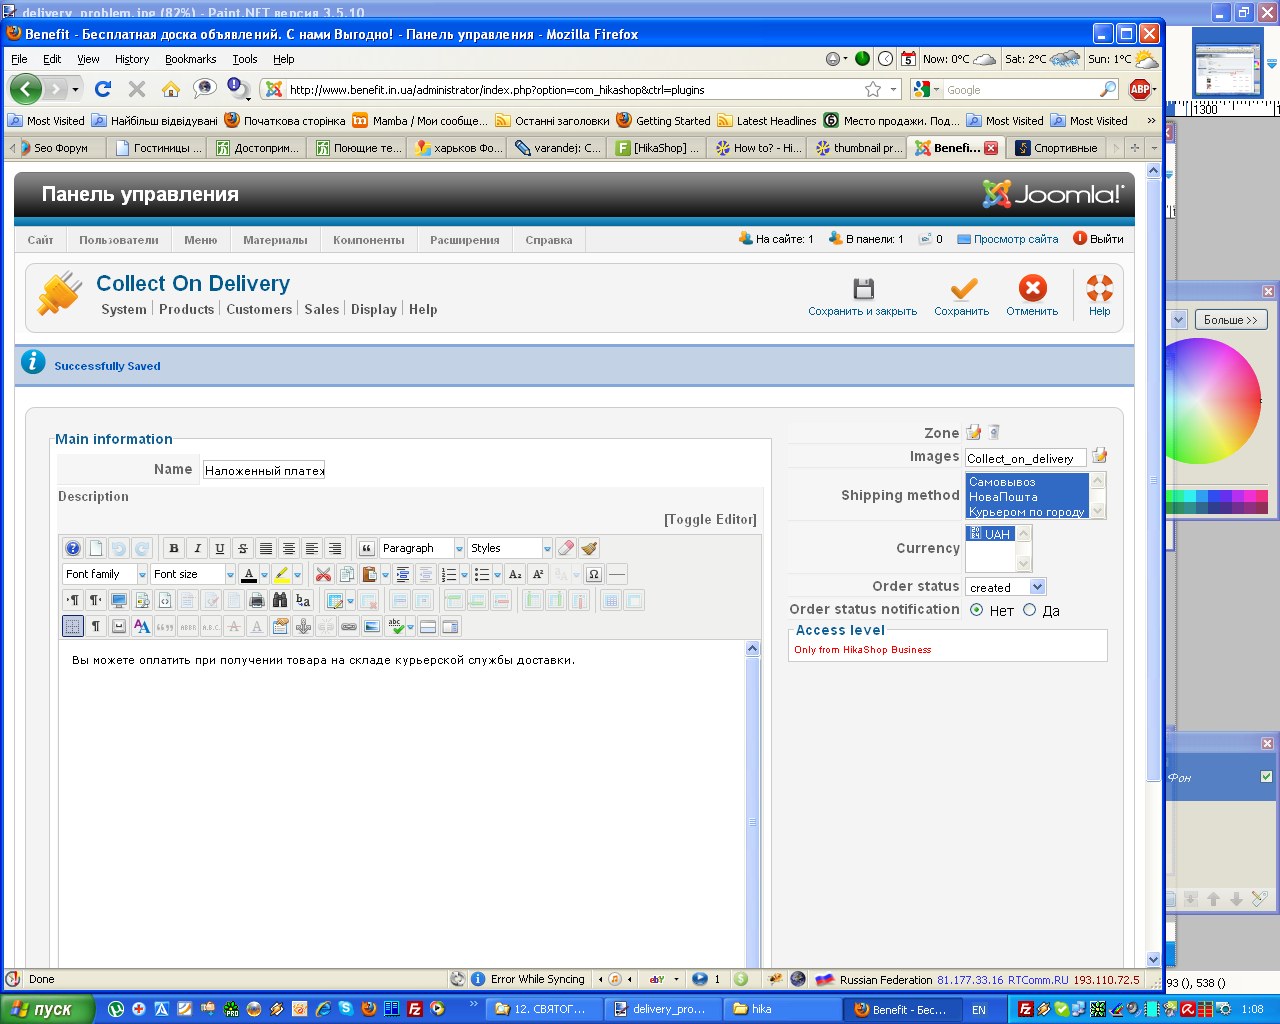Viewport: 1280px width, 1024px height.
Task: Click HikaShop Help lifebuoy icon
Action: click(1099, 296)
